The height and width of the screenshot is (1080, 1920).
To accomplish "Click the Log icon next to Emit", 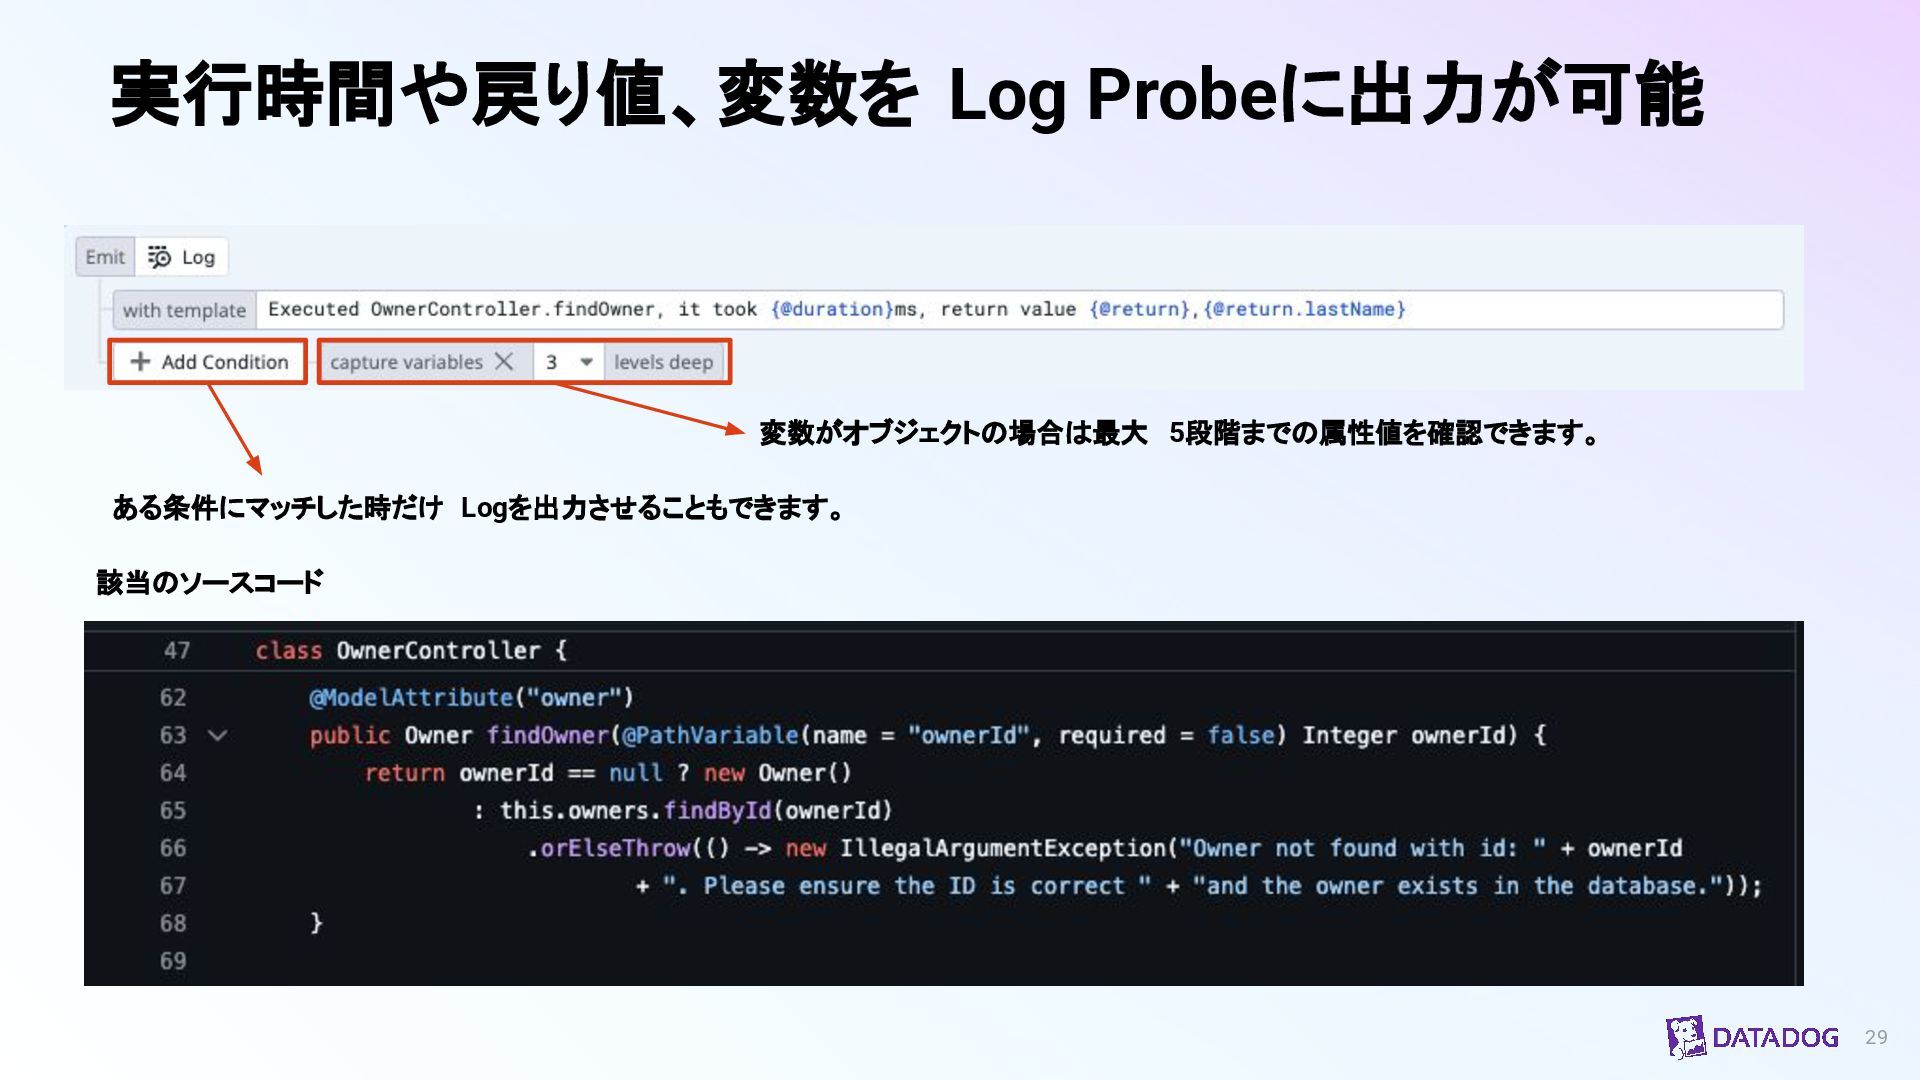I will point(160,258).
